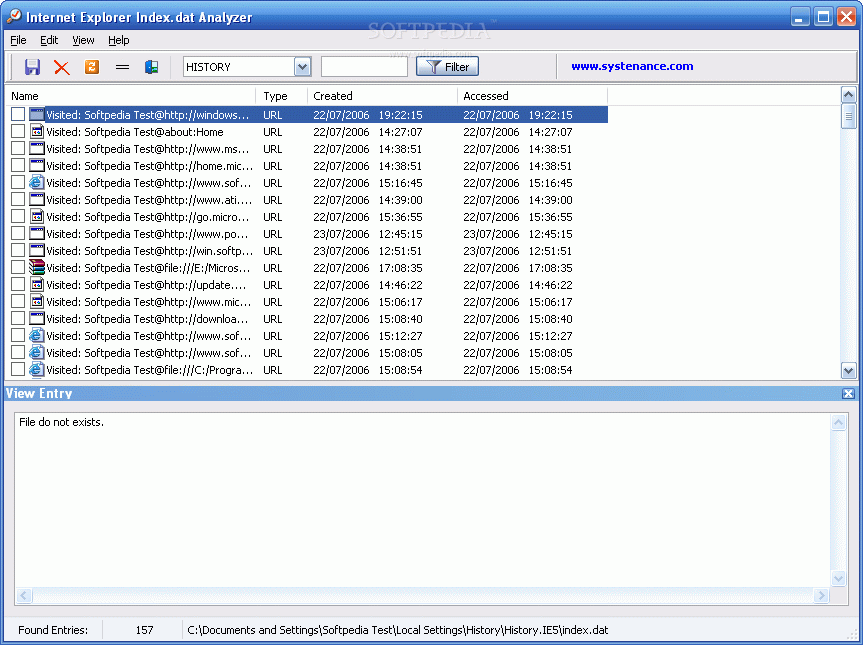This screenshot has width=863, height=645.
Task: Select checkbox for go.micro entry
Action: 18,216
